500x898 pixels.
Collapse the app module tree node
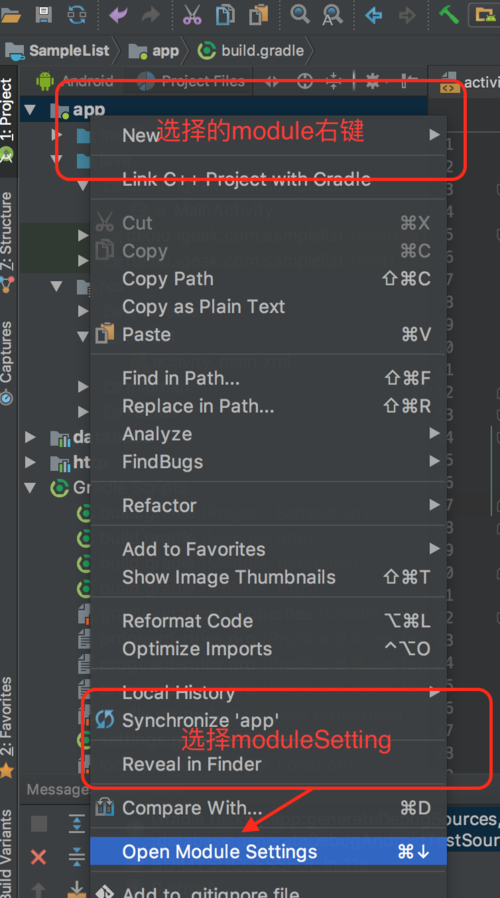pyautogui.click(x=30, y=109)
